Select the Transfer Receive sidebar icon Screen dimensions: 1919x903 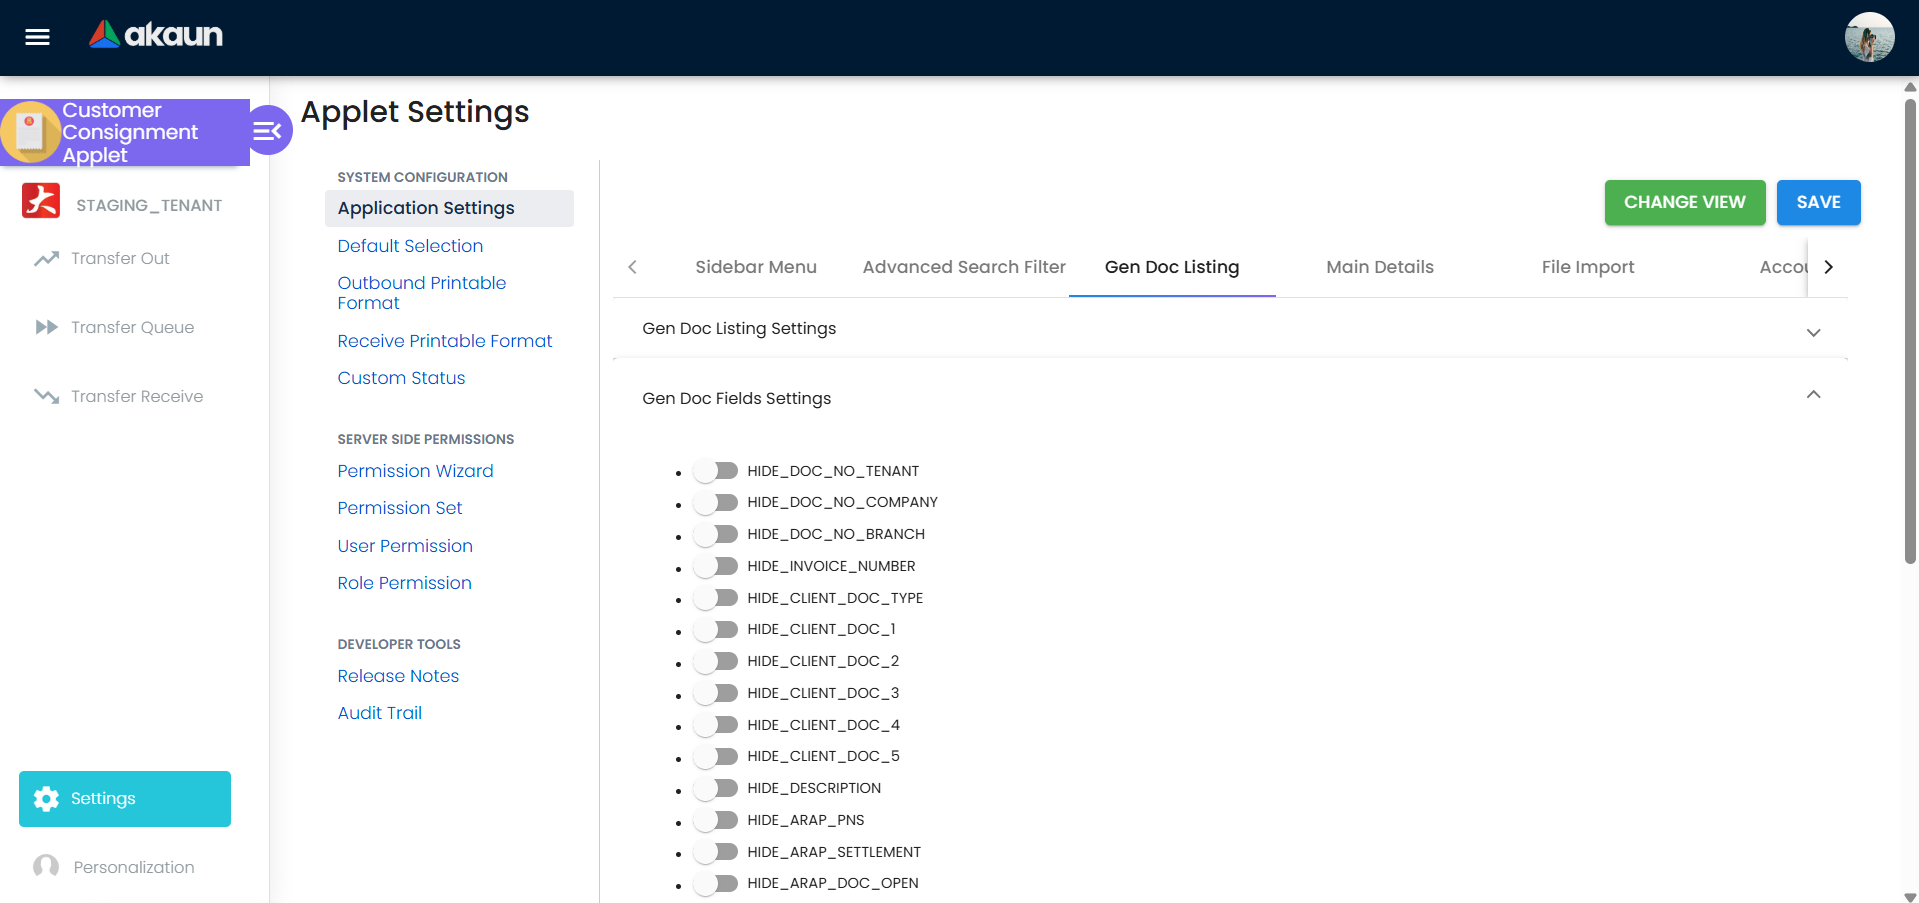tap(46, 396)
